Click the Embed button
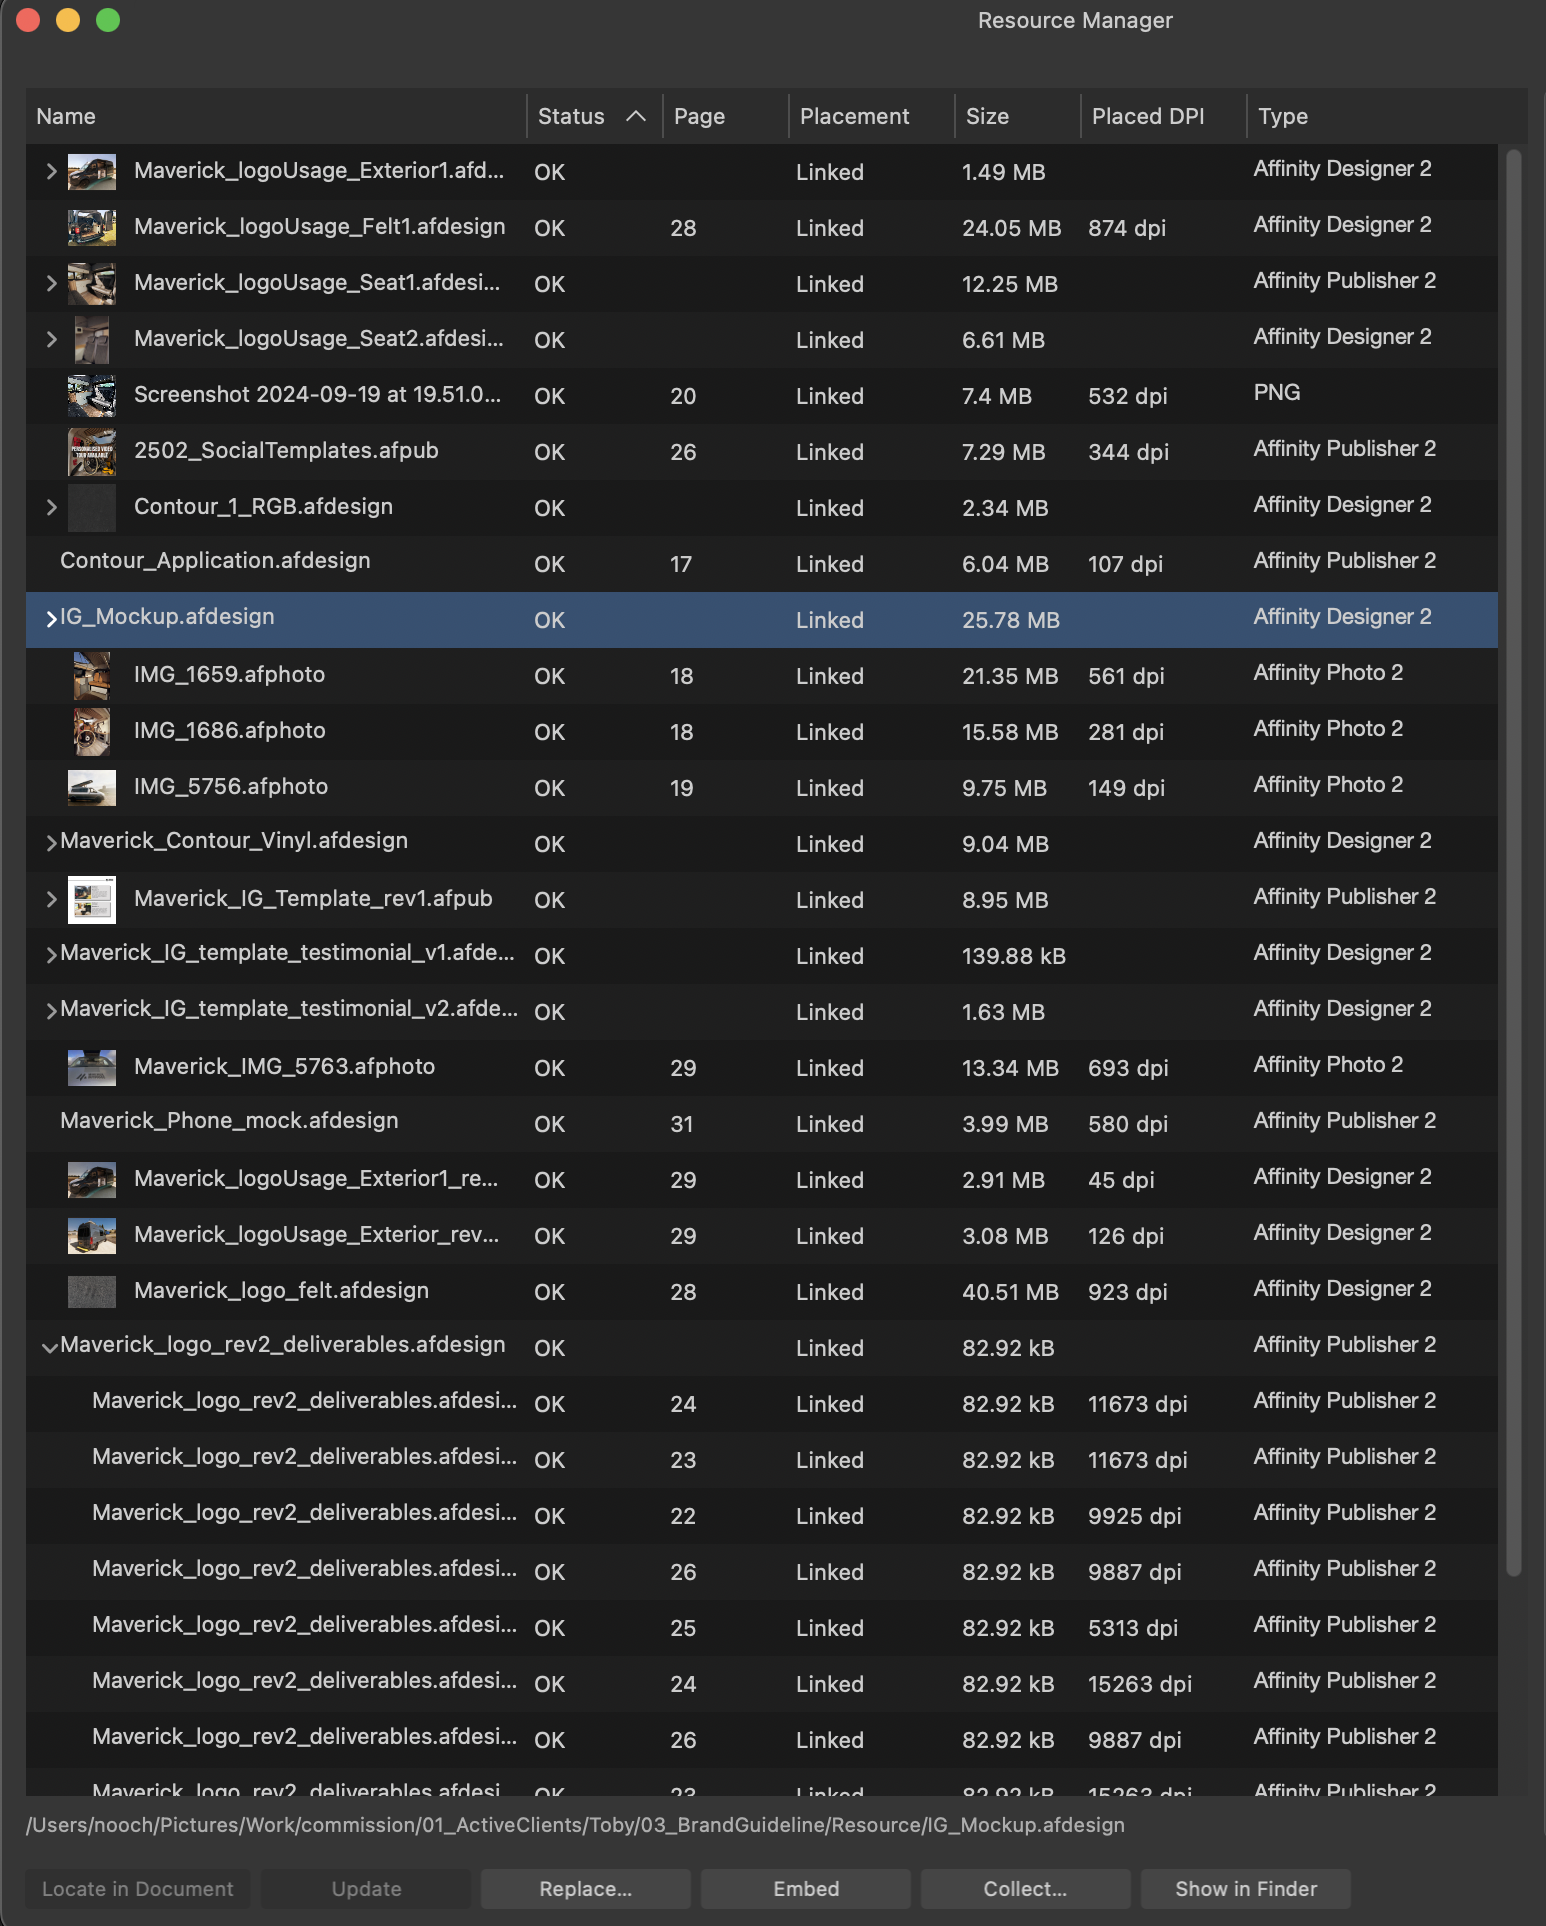This screenshot has height=1926, width=1546. (x=805, y=1889)
